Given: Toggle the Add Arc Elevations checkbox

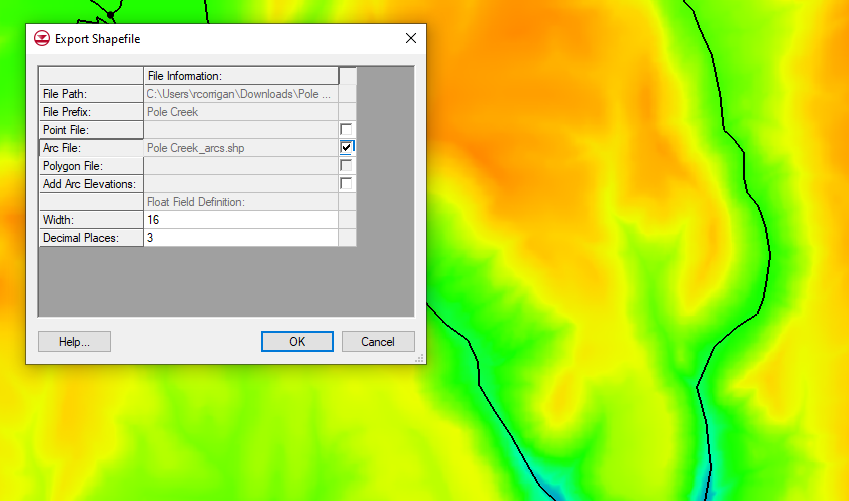Looking at the screenshot, I should coord(346,183).
